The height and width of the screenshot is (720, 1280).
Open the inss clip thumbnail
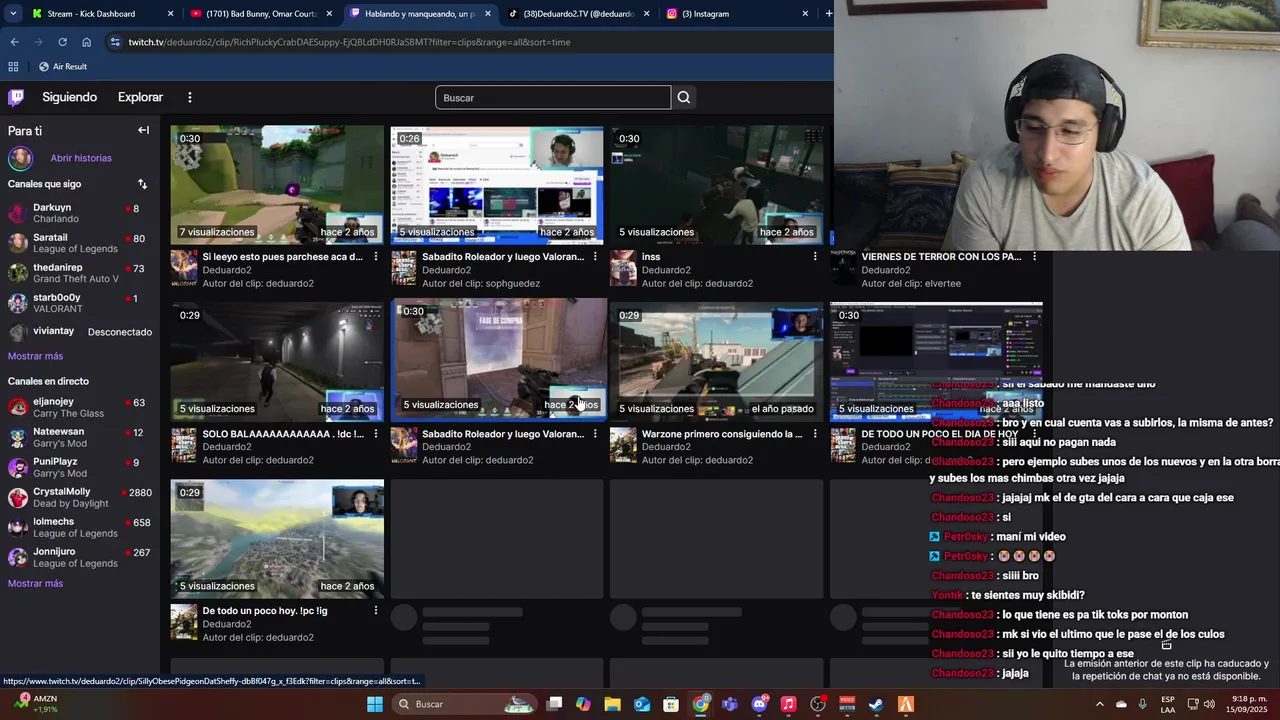pyautogui.click(x=717, y=184)
